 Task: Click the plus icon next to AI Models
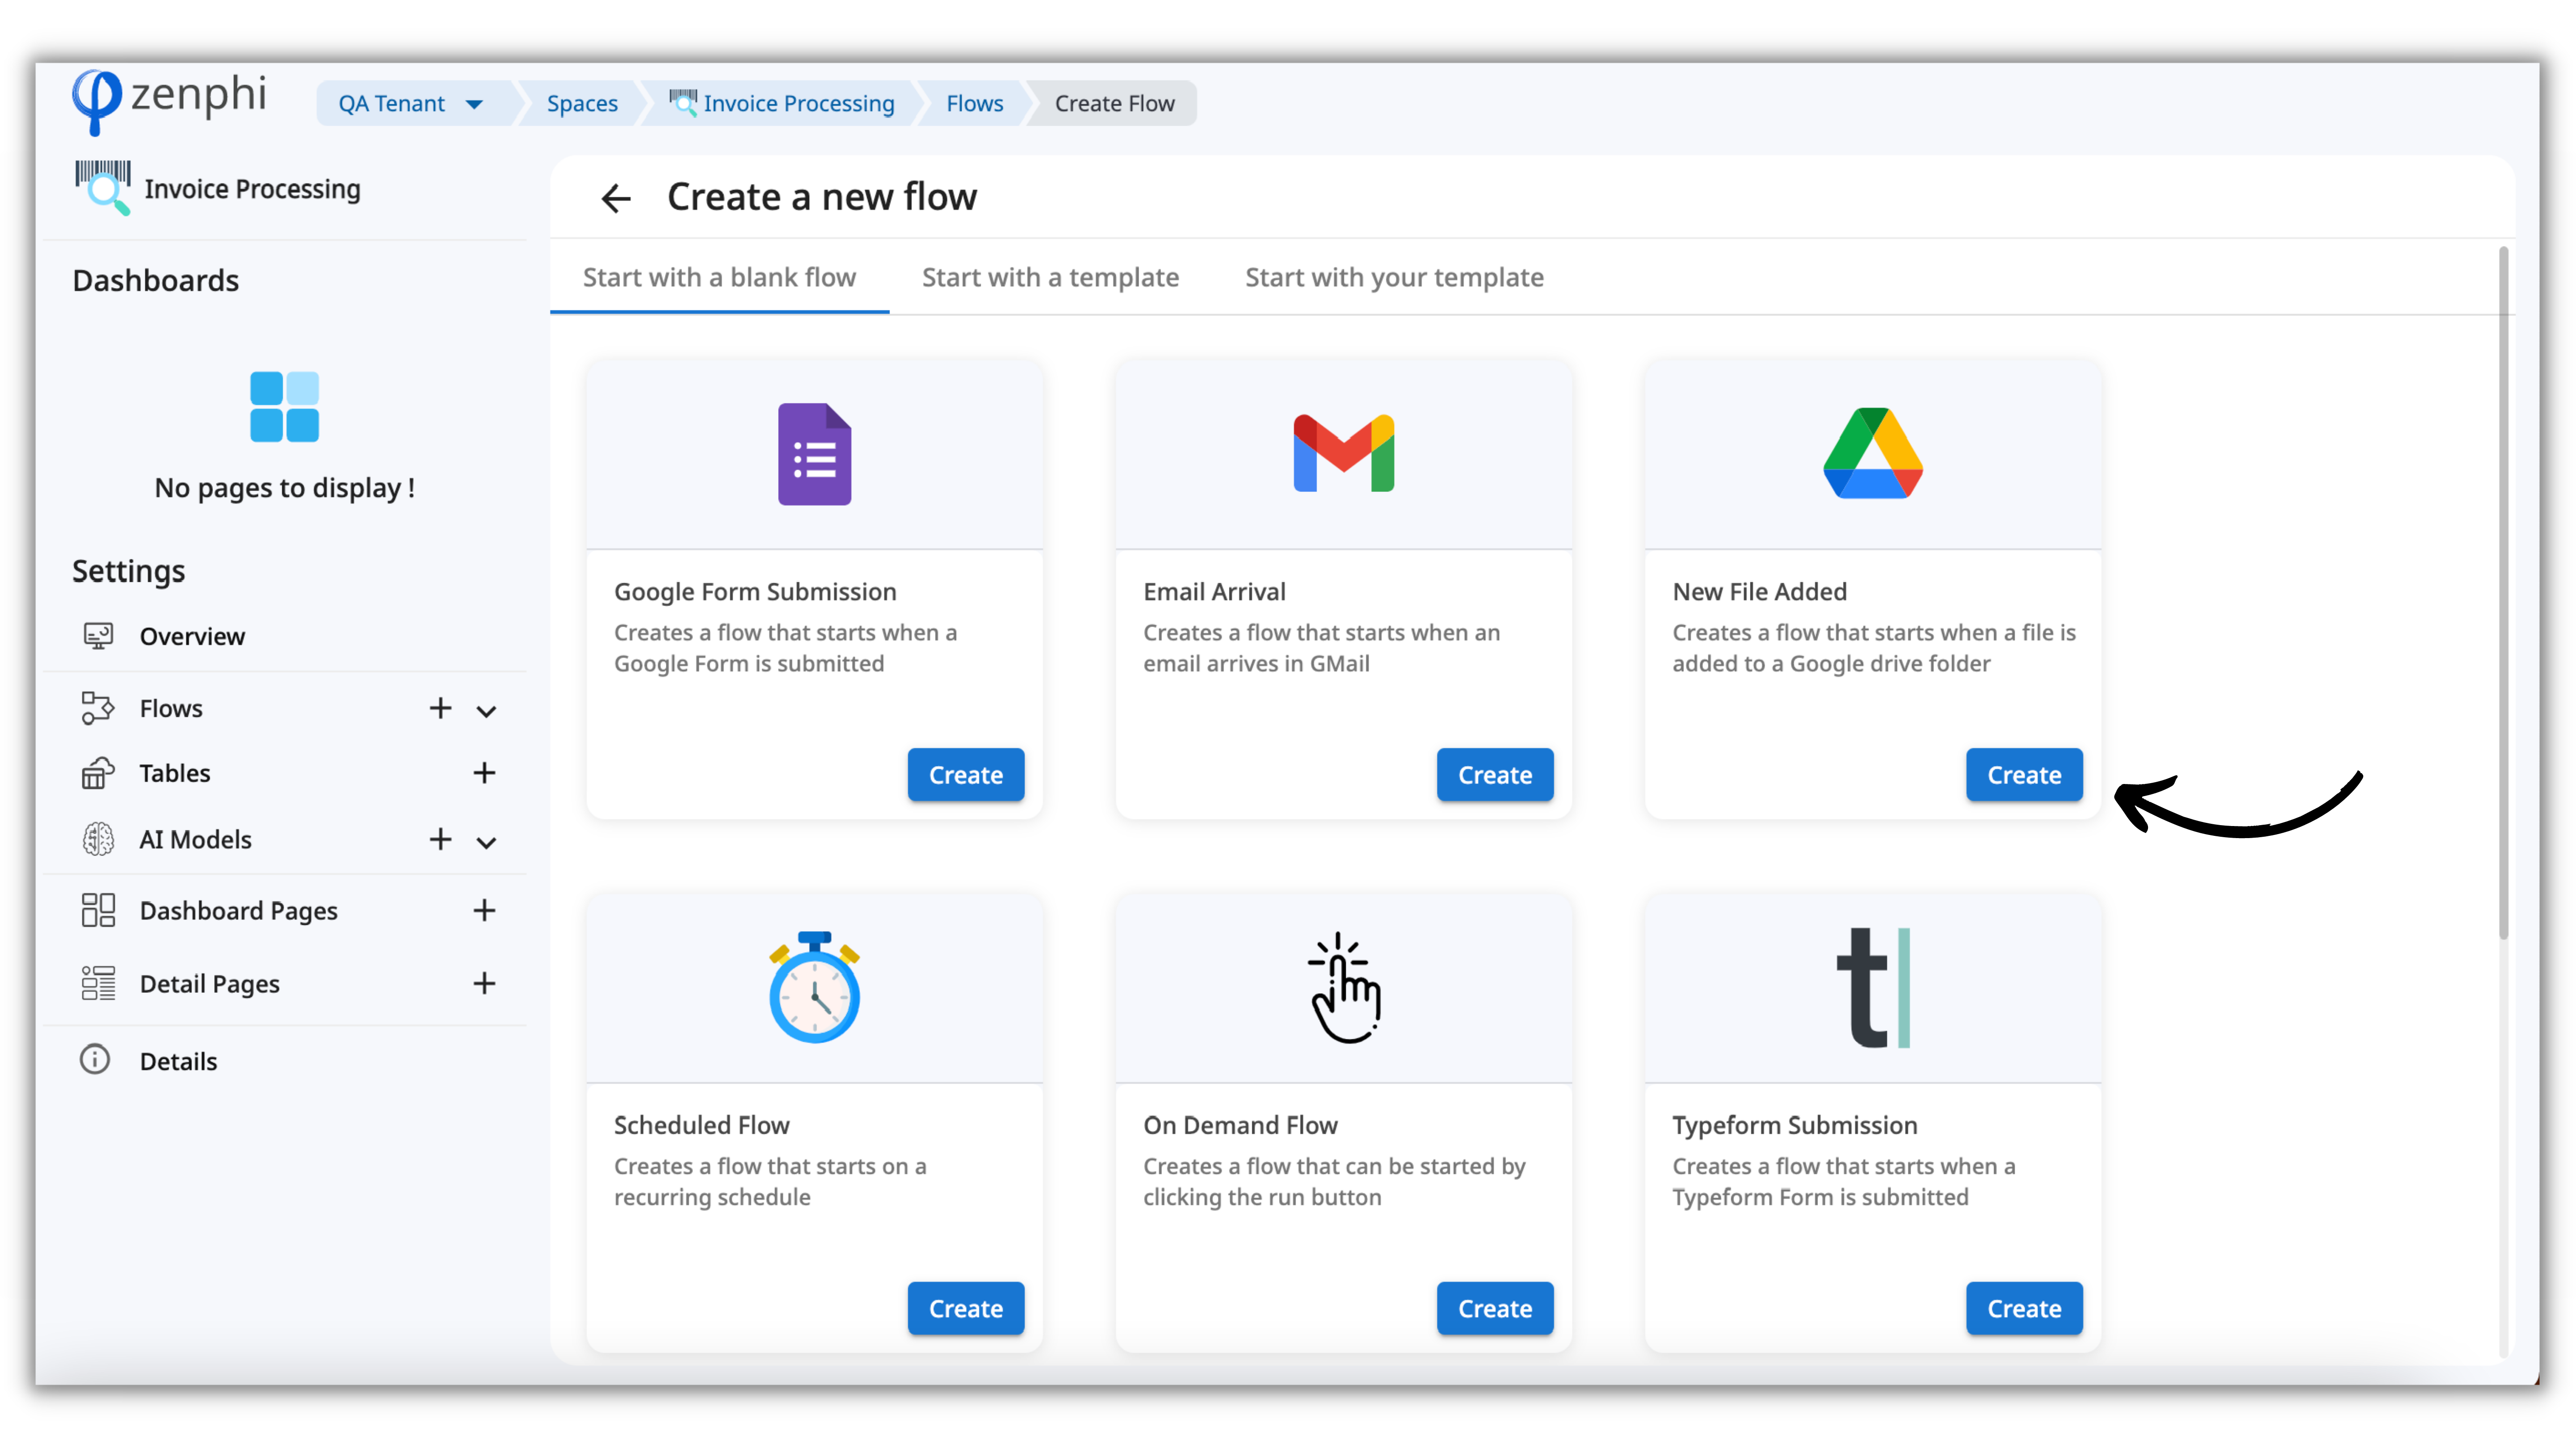(440, 839)
